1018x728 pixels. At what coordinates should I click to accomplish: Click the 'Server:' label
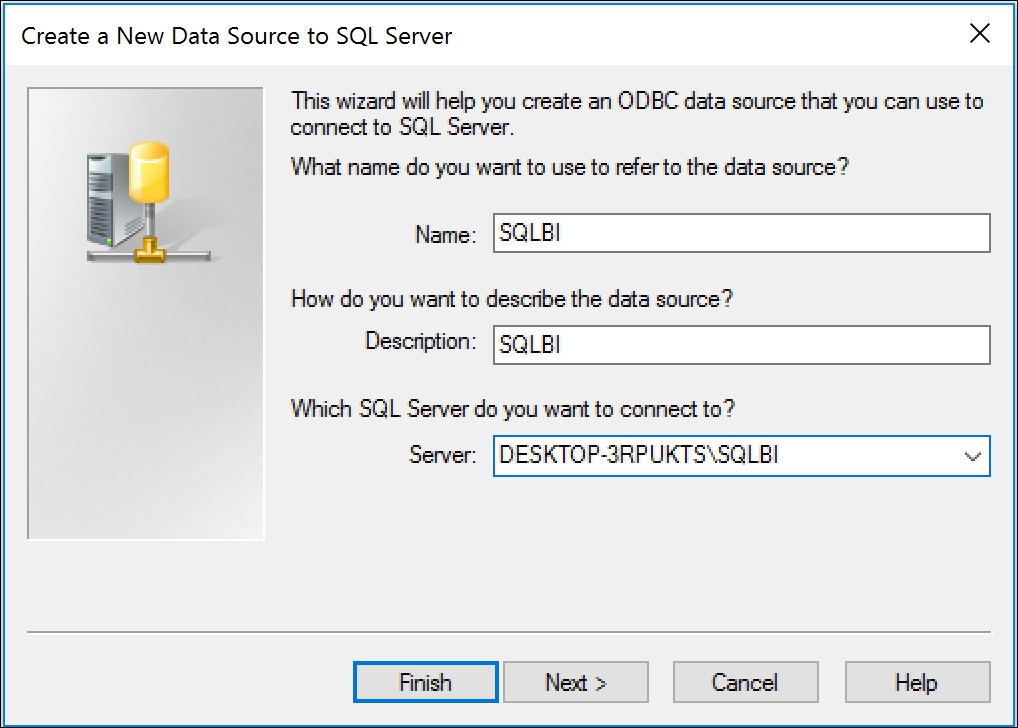point(442,455)
